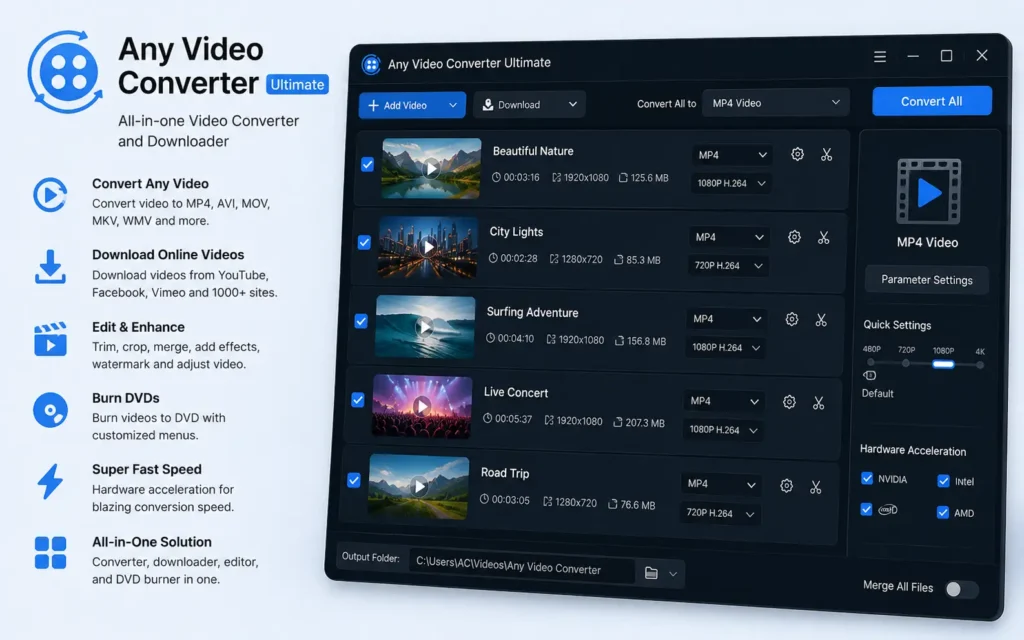Click the Super Fast Speed lightning icon
This screenshot has width=1024, height=640.
tap(50, 481)
